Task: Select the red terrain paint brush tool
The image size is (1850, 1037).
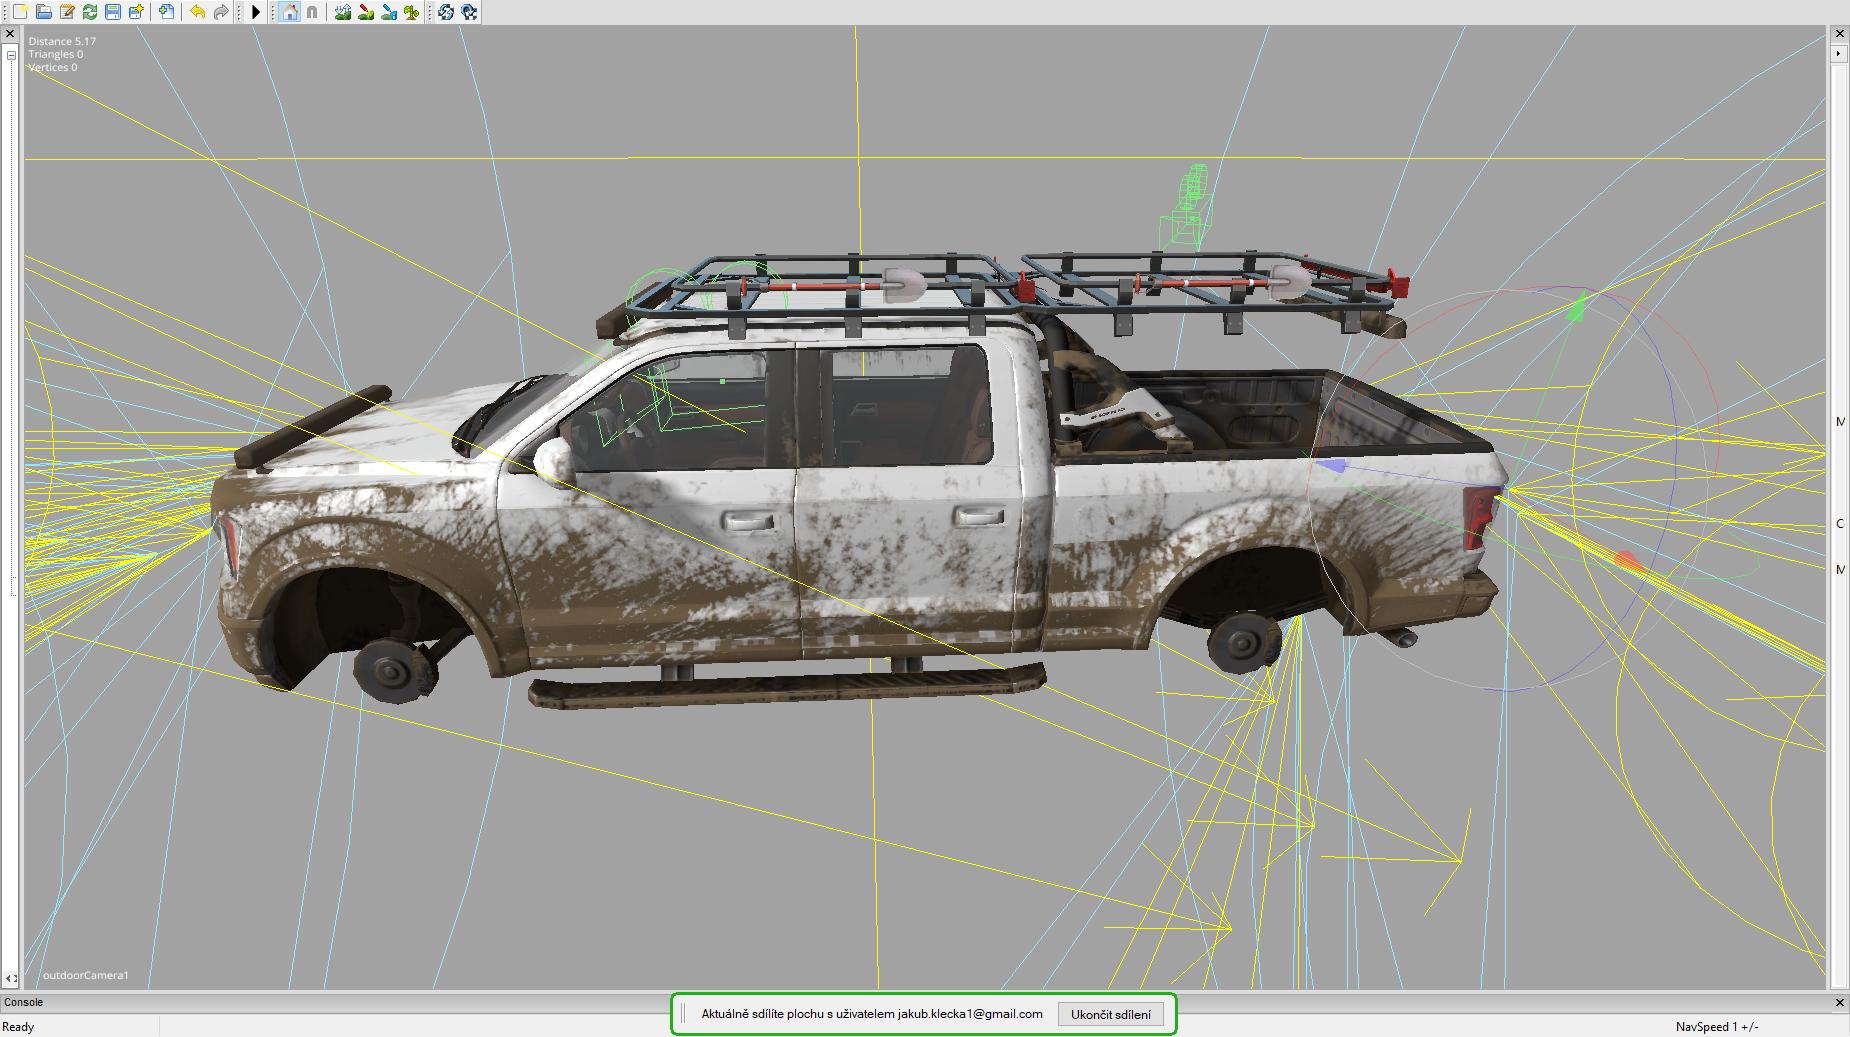Action: (366, 12)
